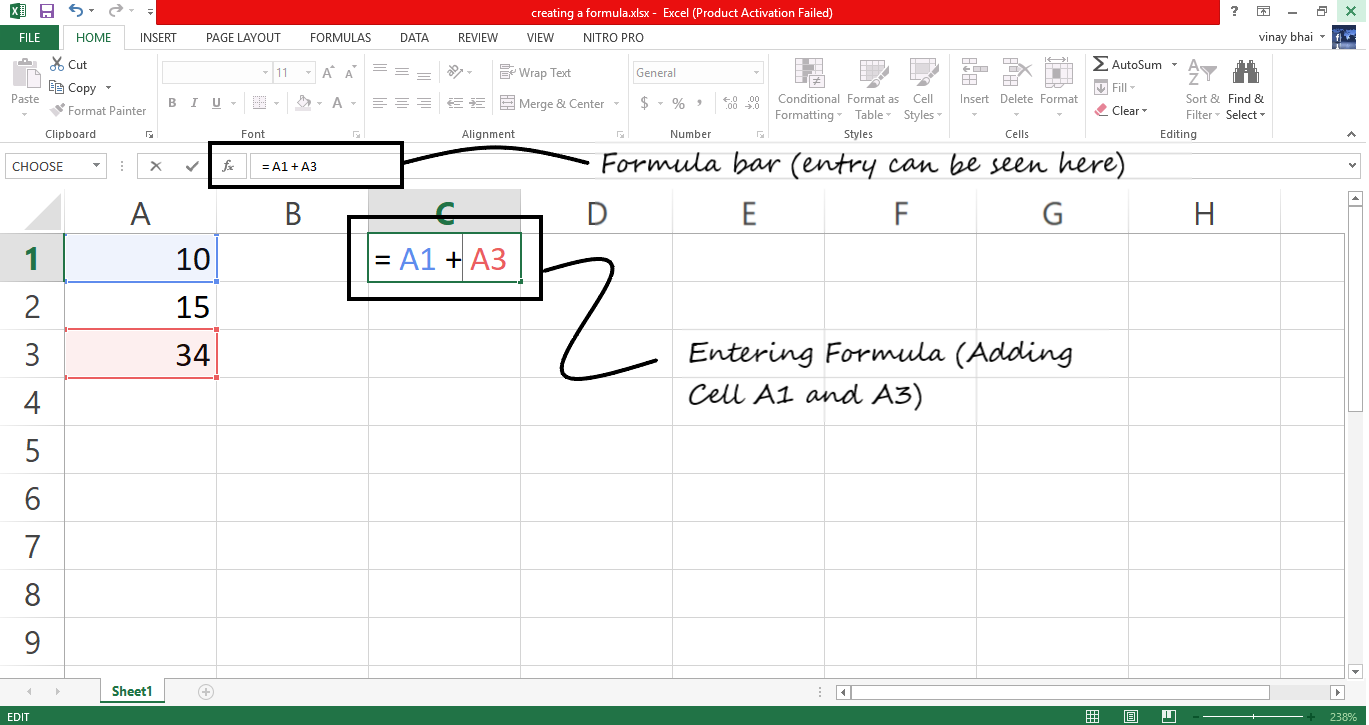
Task: Click the Format Painter tool
Action: (98, 111)
